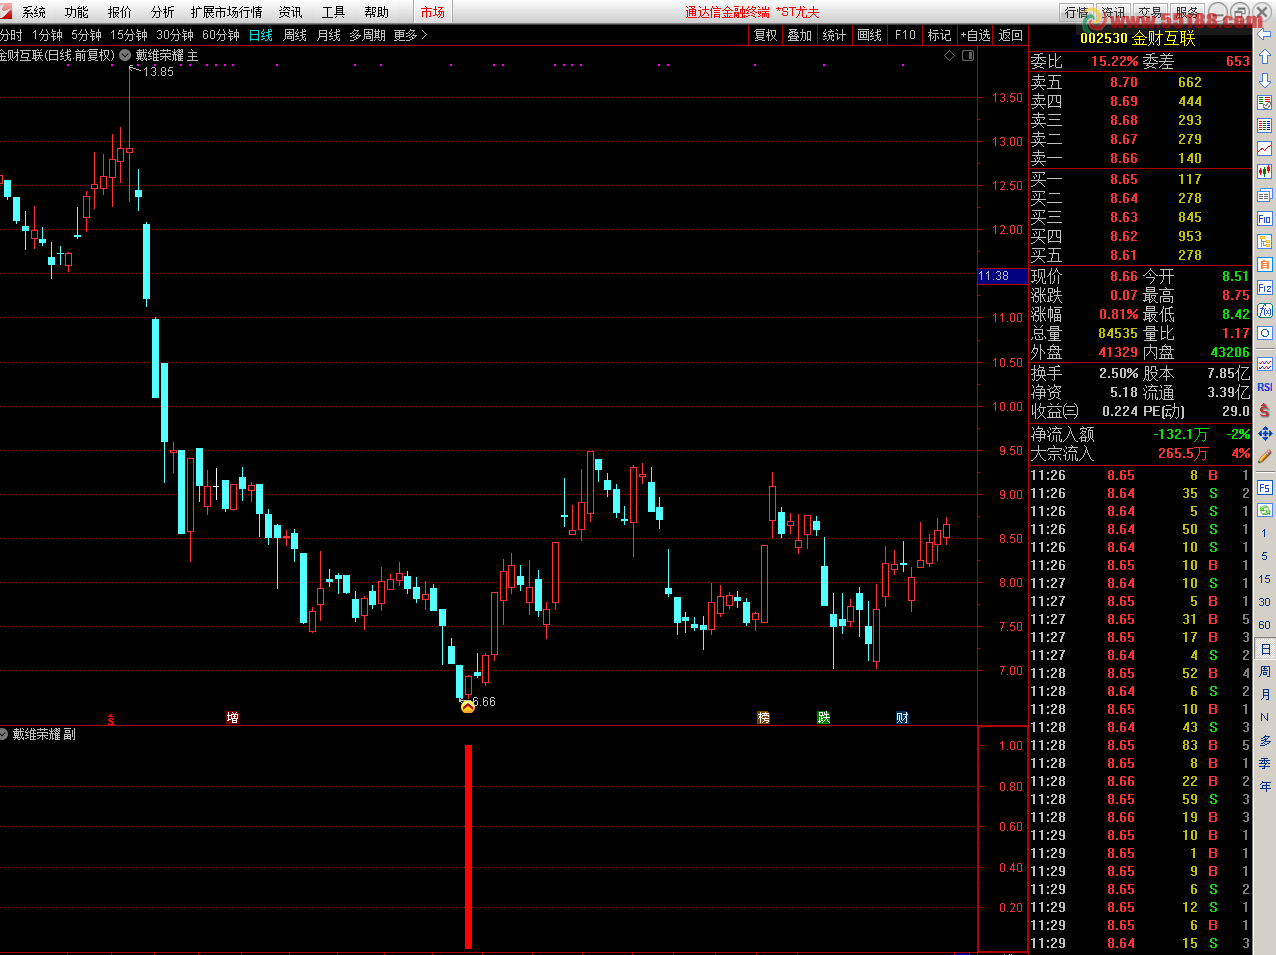
Task: Click the yellow smiley marker at the 6.66 low
Action: 467,707
